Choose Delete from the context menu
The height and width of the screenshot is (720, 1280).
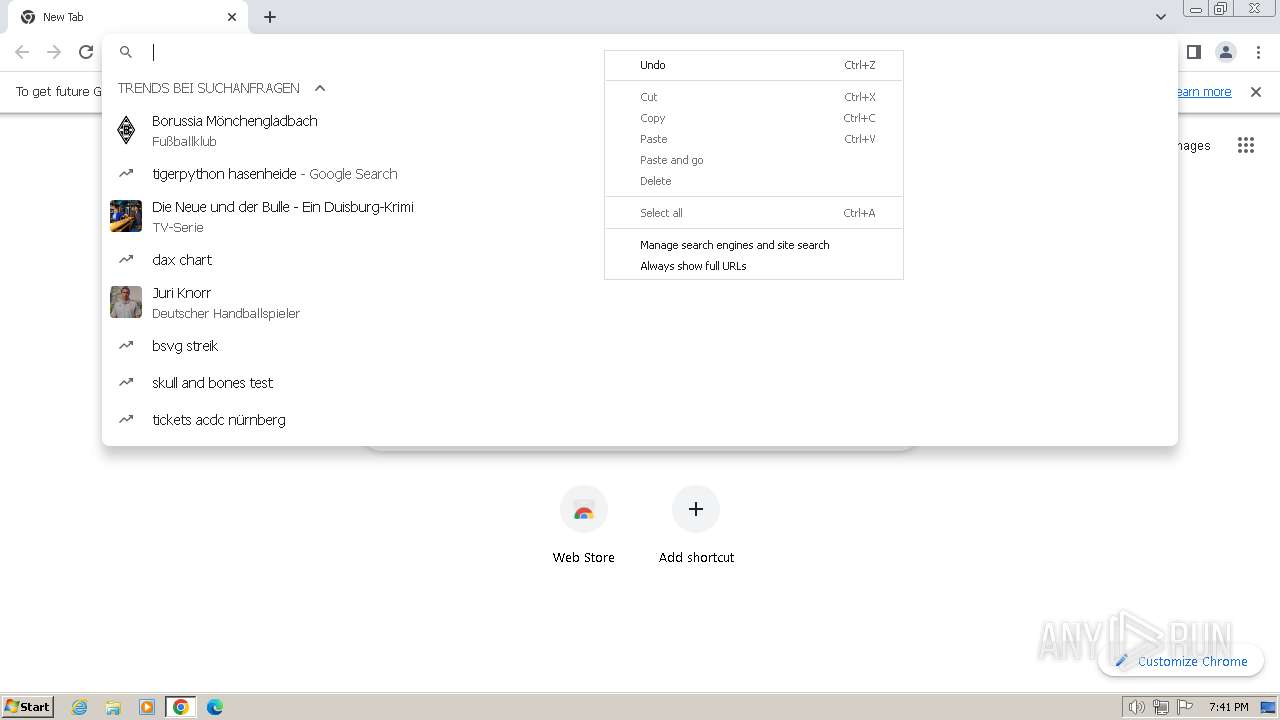pos(754,181)
